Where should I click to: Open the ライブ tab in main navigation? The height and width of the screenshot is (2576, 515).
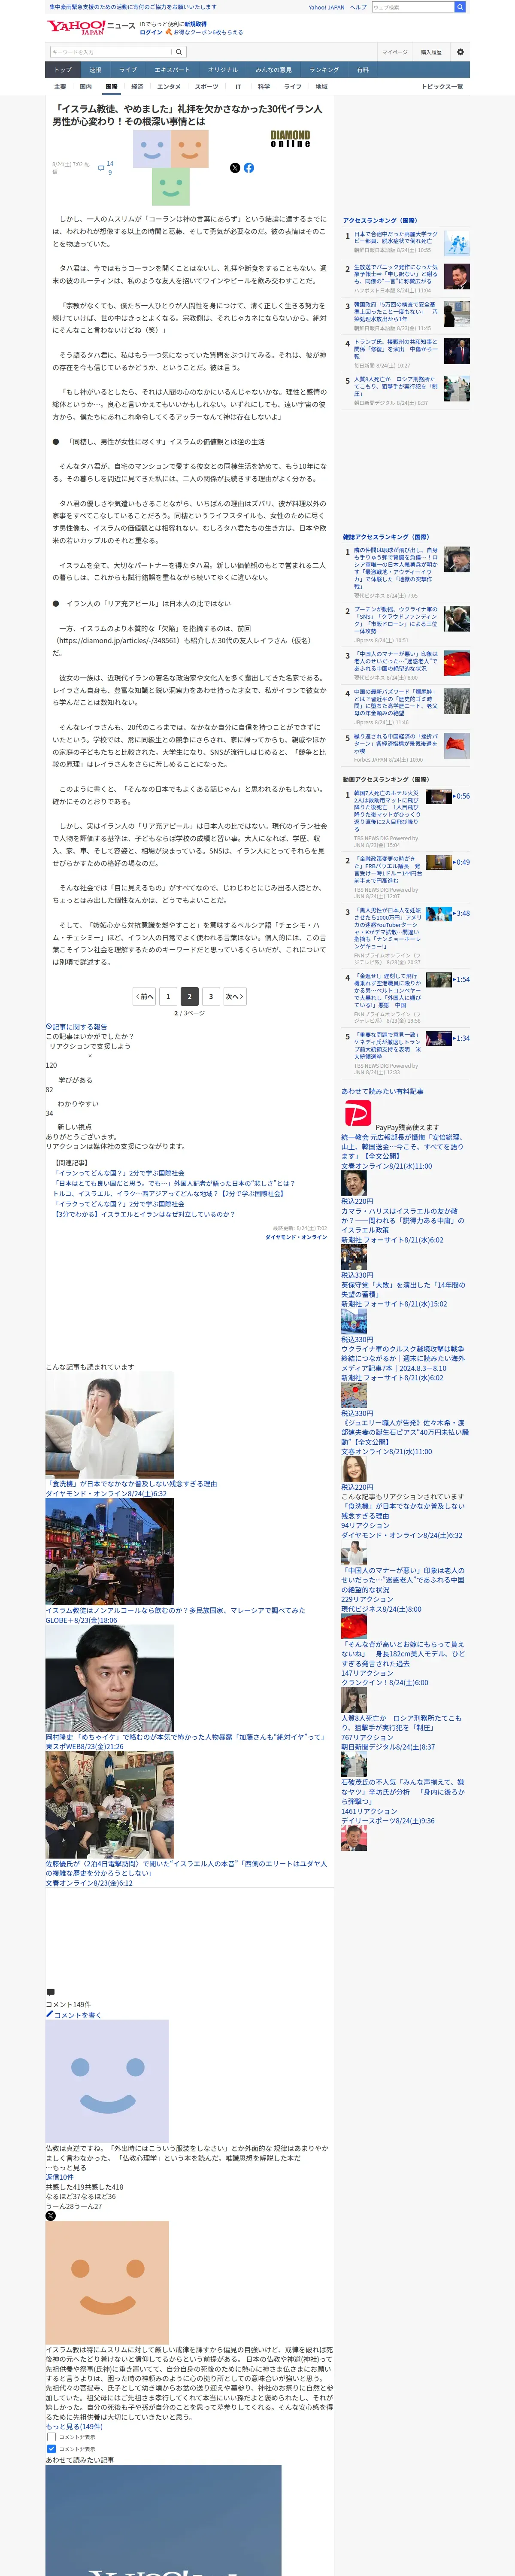click(x=128, y=70)
